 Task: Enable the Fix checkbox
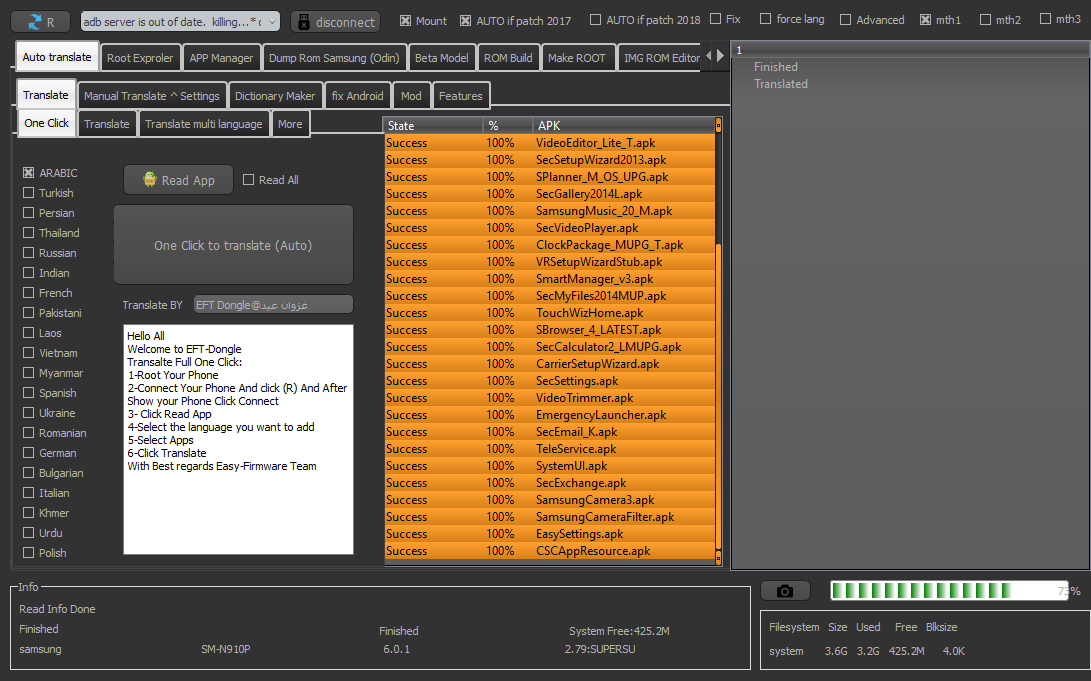(715, 19)
